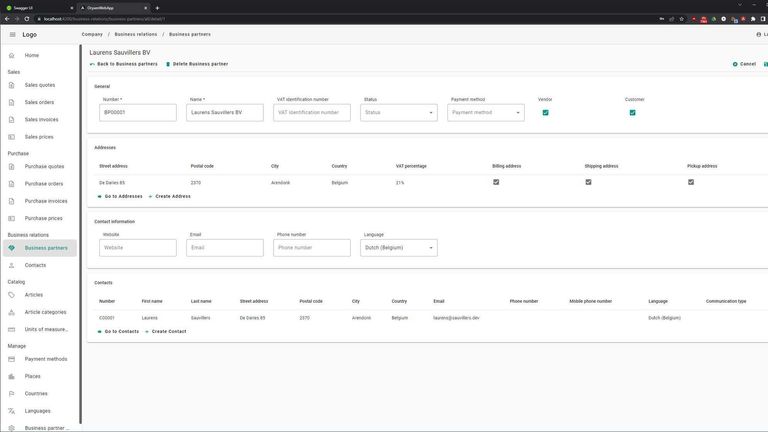The image size is (768, 432).
Task: Expand the Language dropdown showing Dutch (Belgium)
Action: tap(399, 247)
